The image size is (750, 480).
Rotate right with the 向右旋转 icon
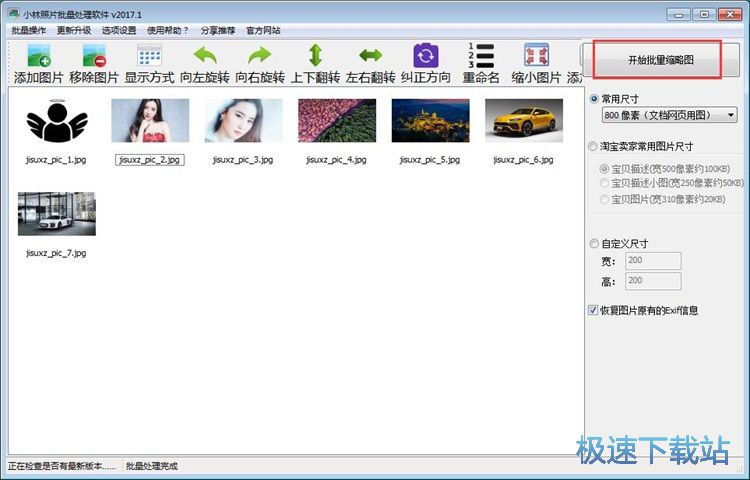pos(260,55)
